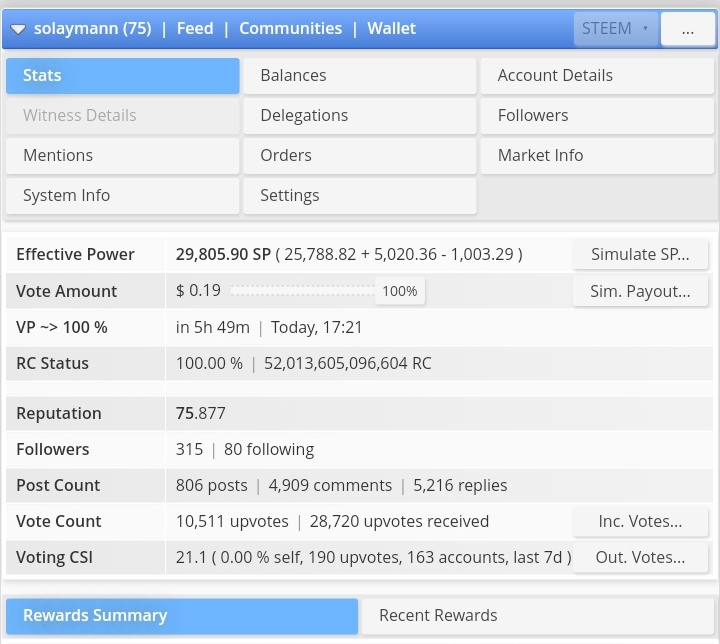
Task: Open the Out. Votes... button
Action: [x=640, y=558]
